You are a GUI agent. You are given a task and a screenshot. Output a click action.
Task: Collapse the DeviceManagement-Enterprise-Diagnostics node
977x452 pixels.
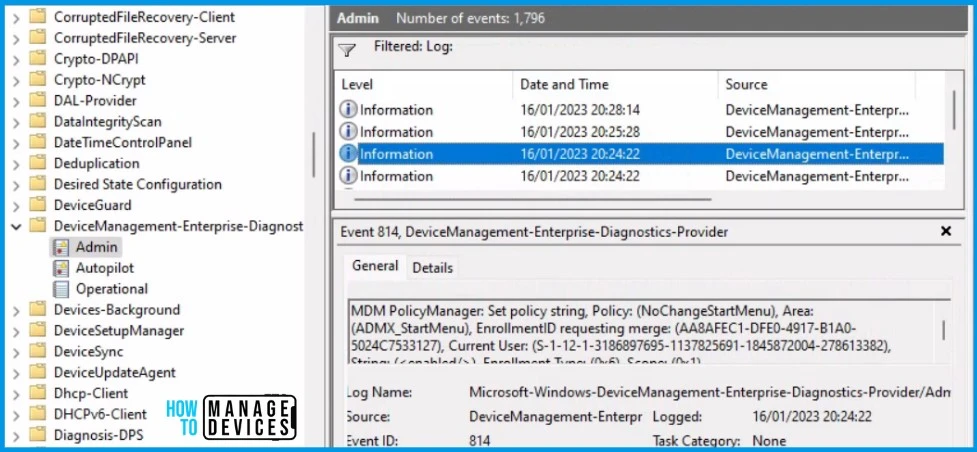[x=16, y=226]
